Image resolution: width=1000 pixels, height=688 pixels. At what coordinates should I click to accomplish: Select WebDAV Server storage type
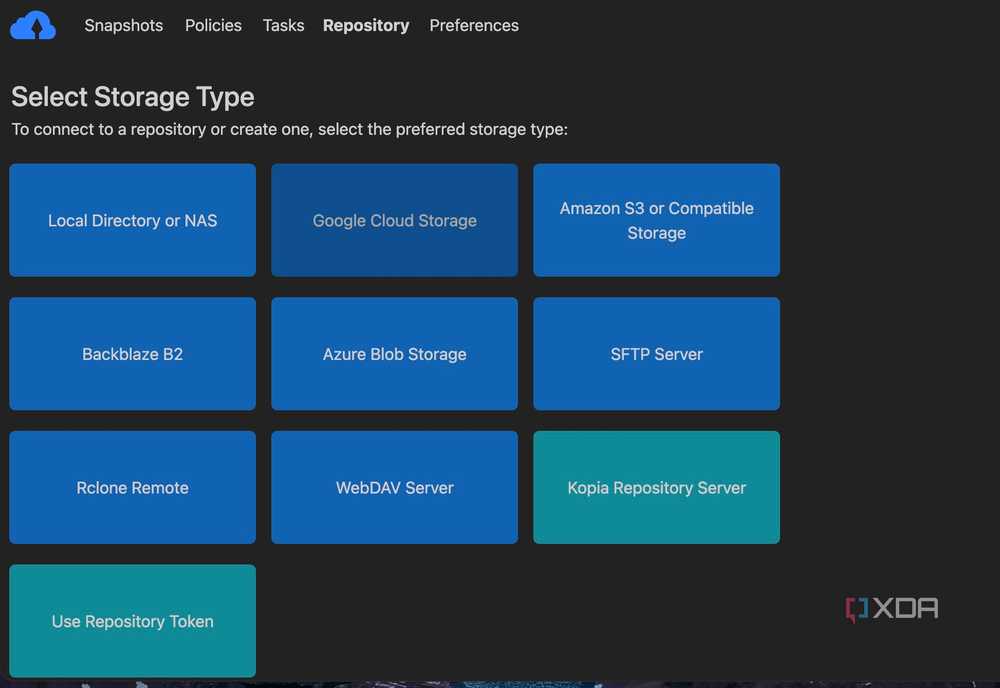click(395, 487)
